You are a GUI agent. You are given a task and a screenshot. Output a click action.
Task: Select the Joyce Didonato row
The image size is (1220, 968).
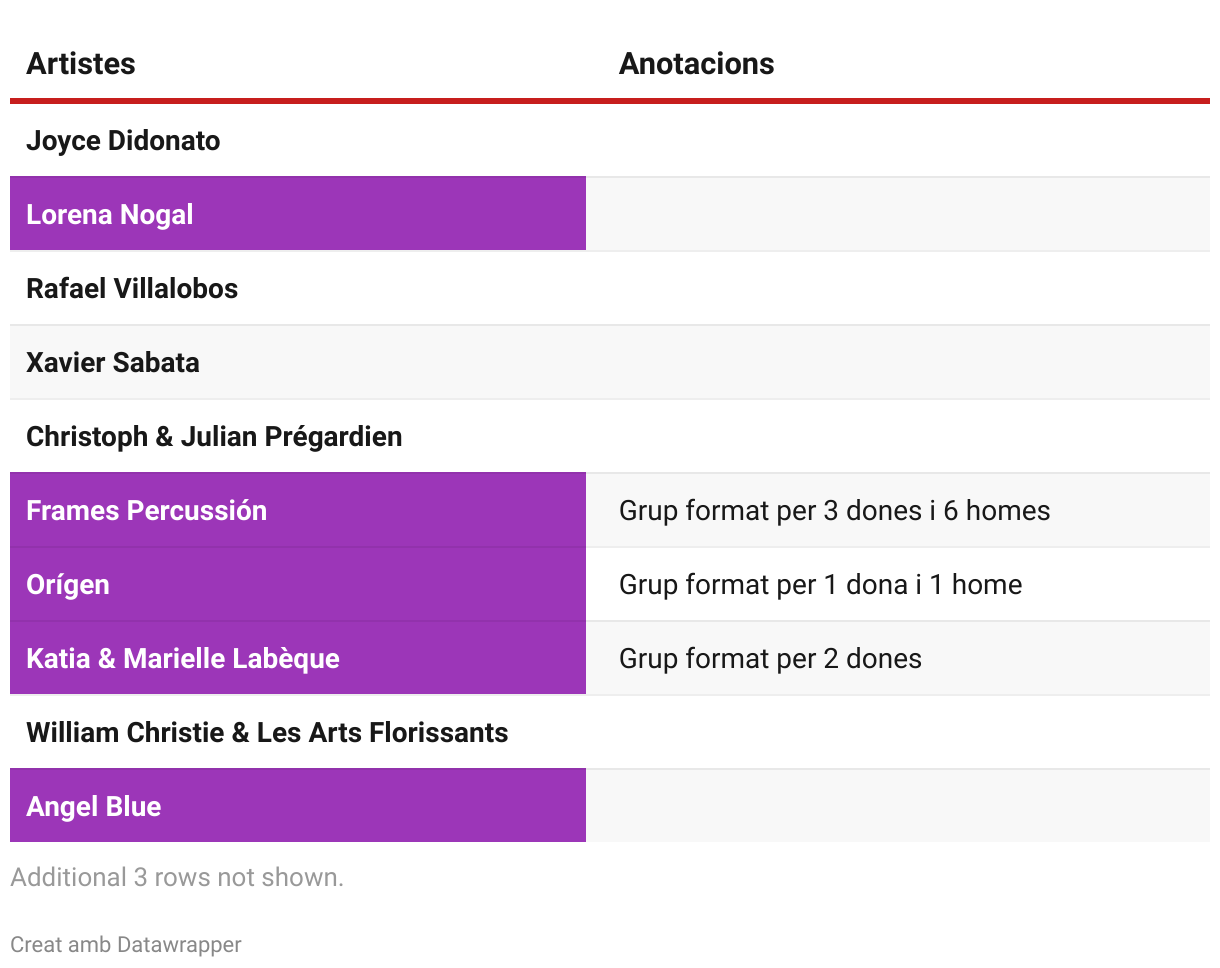click(123, 141)
